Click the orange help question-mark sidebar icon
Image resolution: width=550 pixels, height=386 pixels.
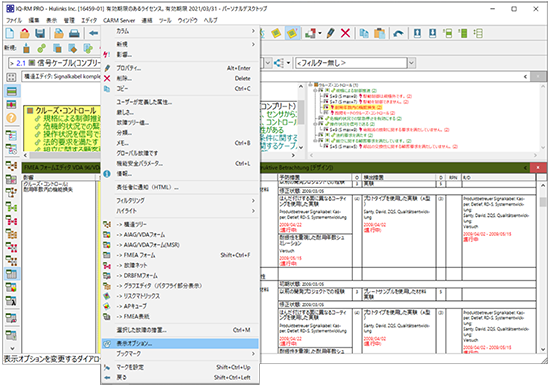[x=11, y=118]
